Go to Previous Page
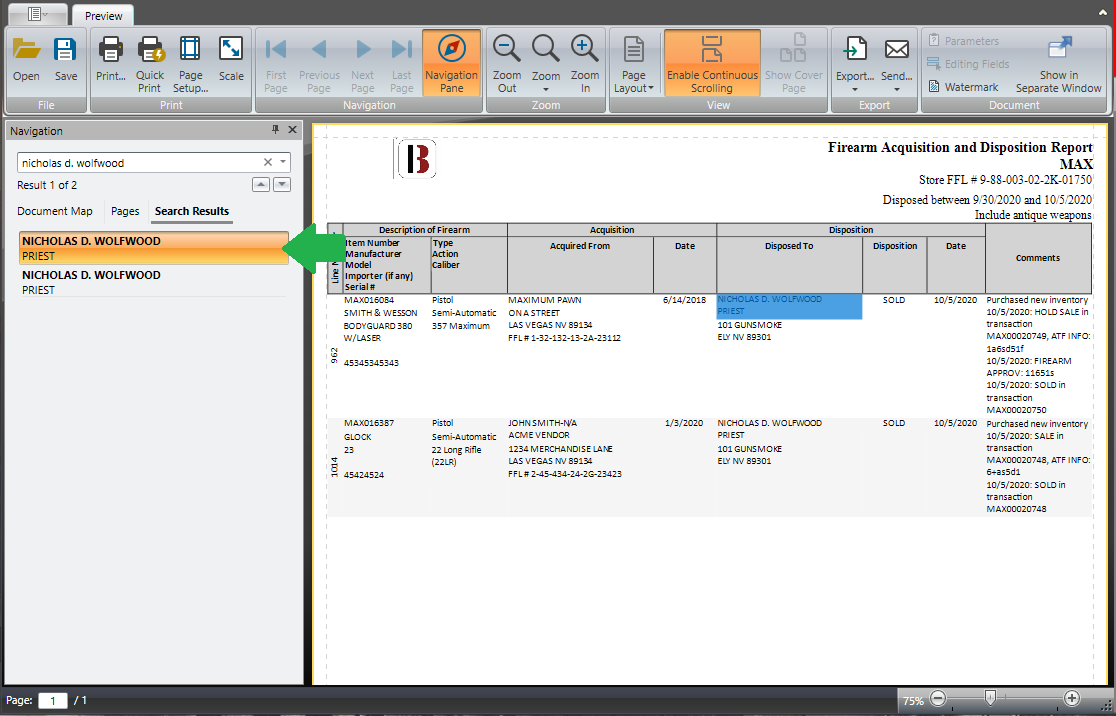This screenshot has height=716, width=1116. point(319,63)
